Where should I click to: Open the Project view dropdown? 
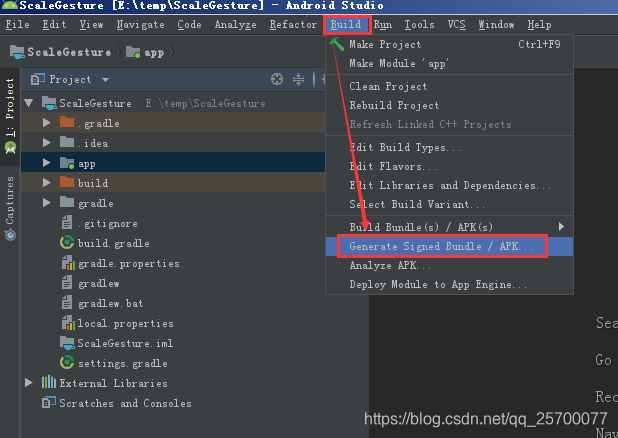tap(105, 80)
